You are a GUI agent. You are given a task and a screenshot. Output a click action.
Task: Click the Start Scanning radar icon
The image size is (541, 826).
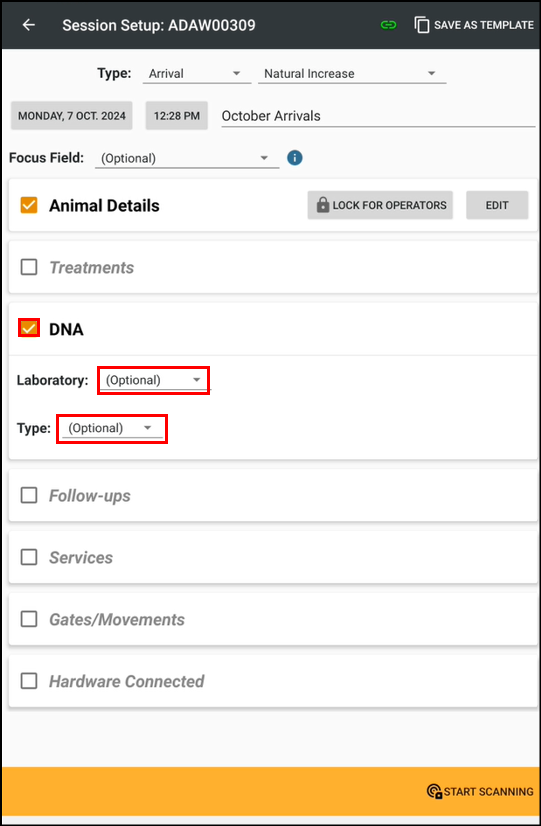(x=434, y=791)
